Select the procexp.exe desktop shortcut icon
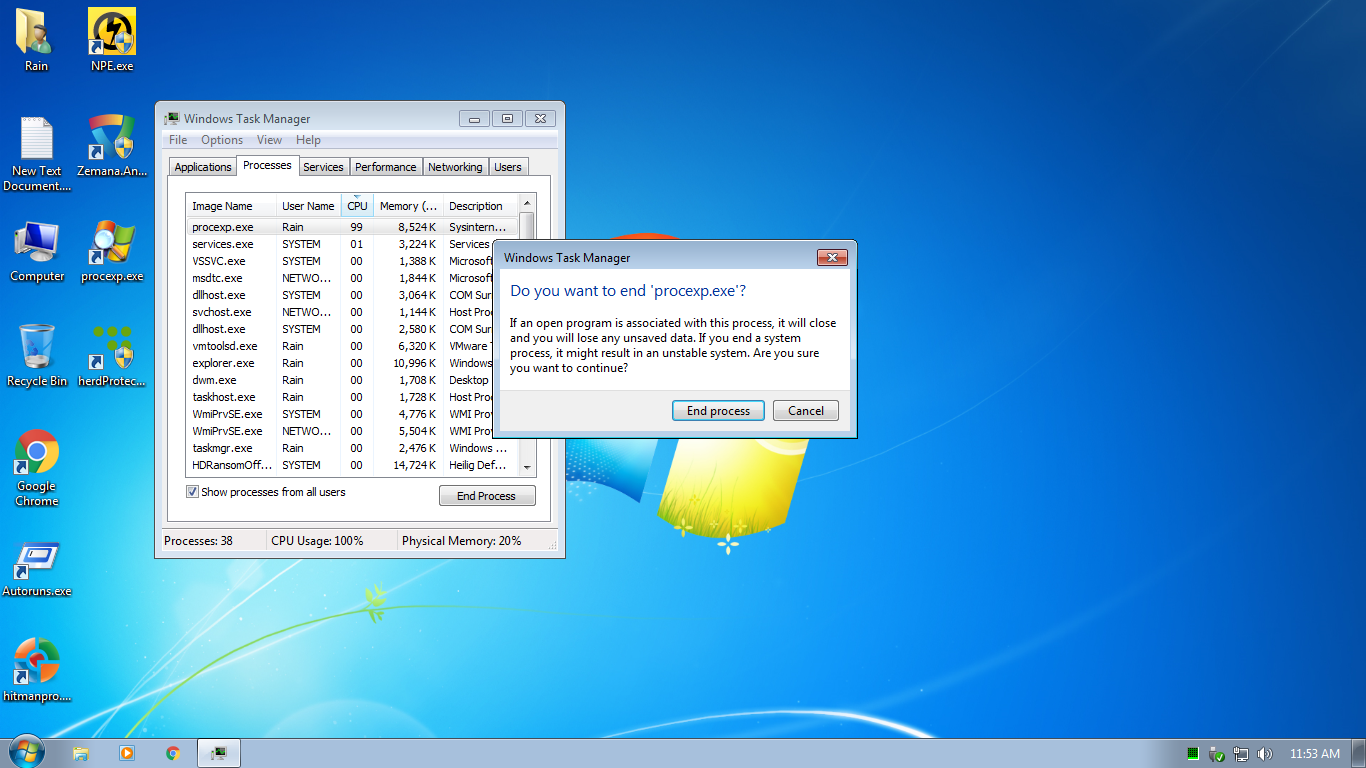Viewport: 1366px width, 768px height. [112, 251]
